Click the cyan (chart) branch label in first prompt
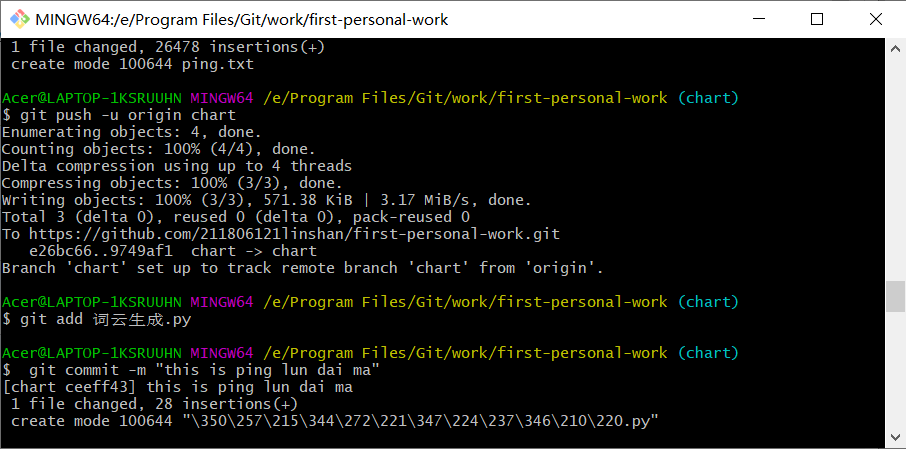This screenshot has height=449, width=906. click(x=708, y=98)
